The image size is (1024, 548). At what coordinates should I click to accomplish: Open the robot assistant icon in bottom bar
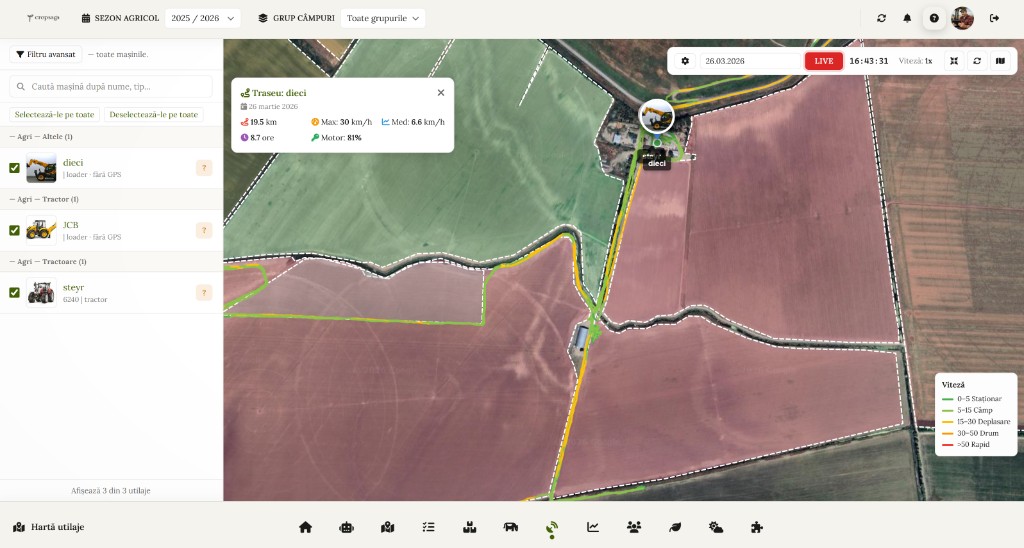pyautogui.click(x=346, y=527)
